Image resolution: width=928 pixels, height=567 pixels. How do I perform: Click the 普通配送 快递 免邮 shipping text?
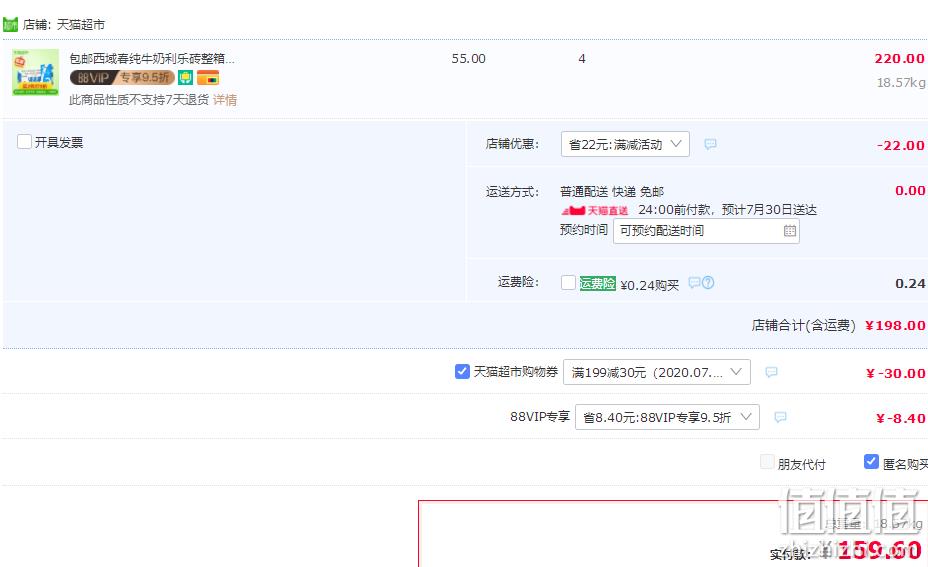click(x=612, y=192)
